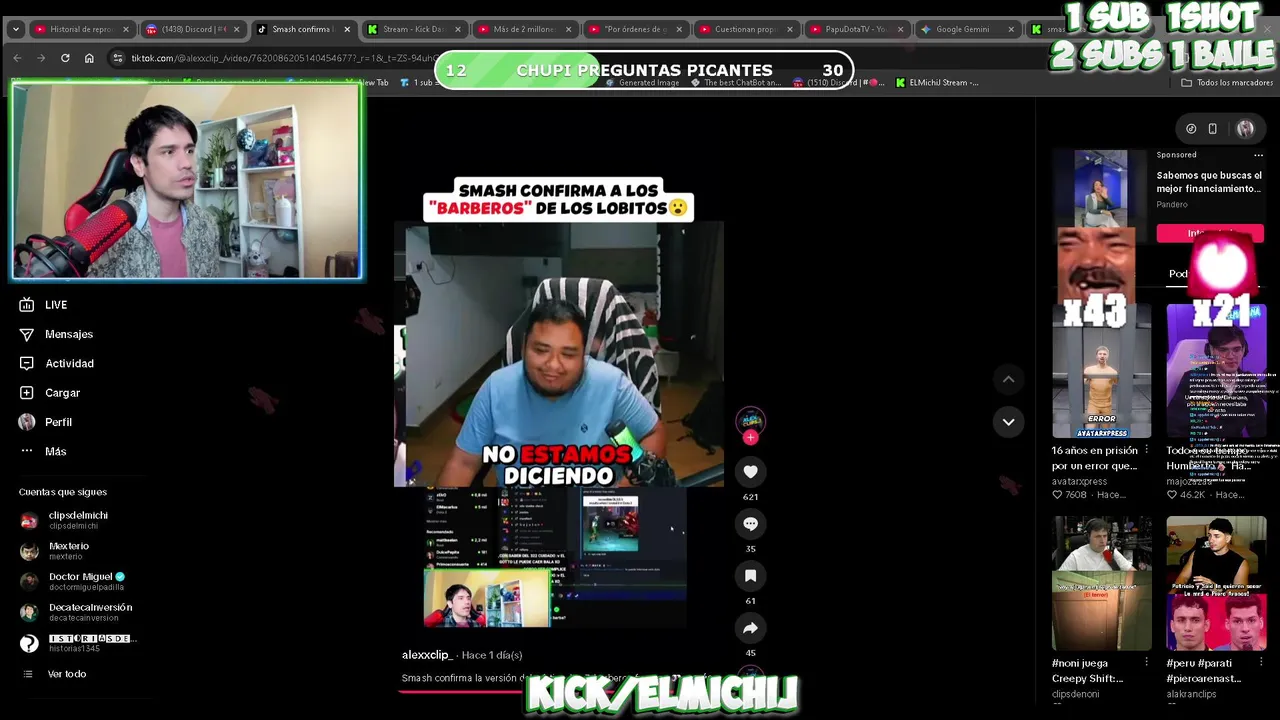Open the creator avatar beside the video
Screen dimensions: 1280x720
[x=751, y=421]
